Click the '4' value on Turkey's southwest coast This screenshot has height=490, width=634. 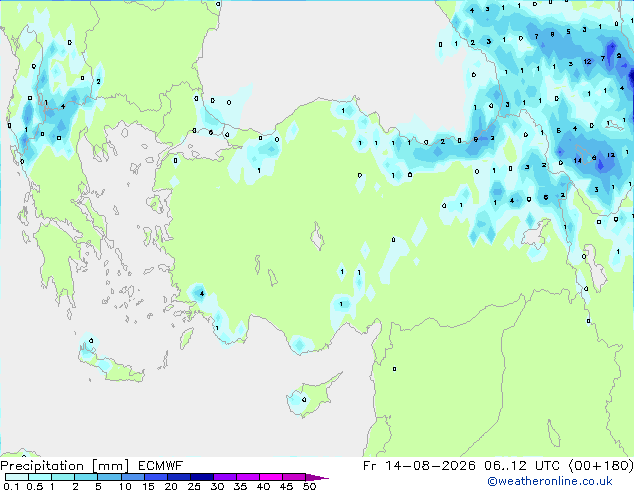202,294
